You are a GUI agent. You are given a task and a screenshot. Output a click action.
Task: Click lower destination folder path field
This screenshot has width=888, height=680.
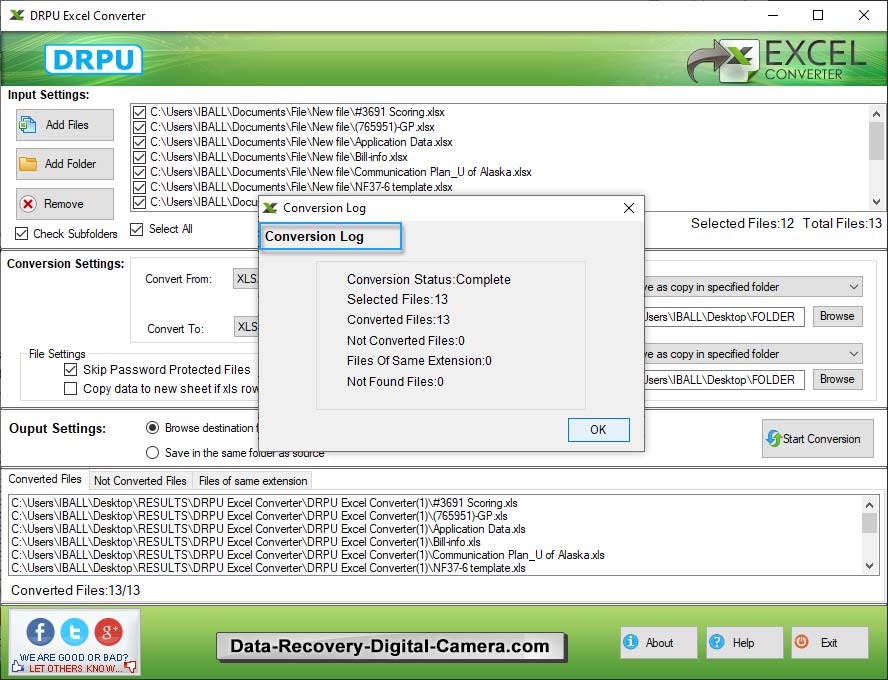[x=724, y=379]
